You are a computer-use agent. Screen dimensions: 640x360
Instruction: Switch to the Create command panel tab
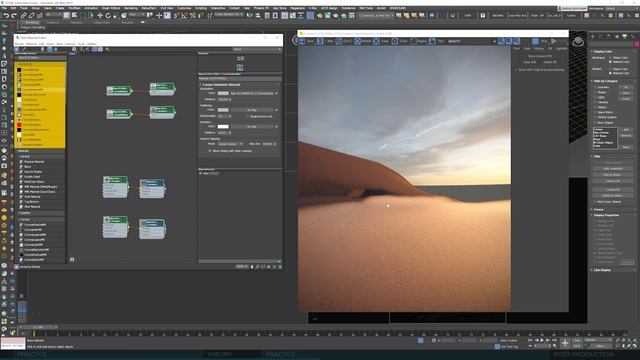point(593,37)
